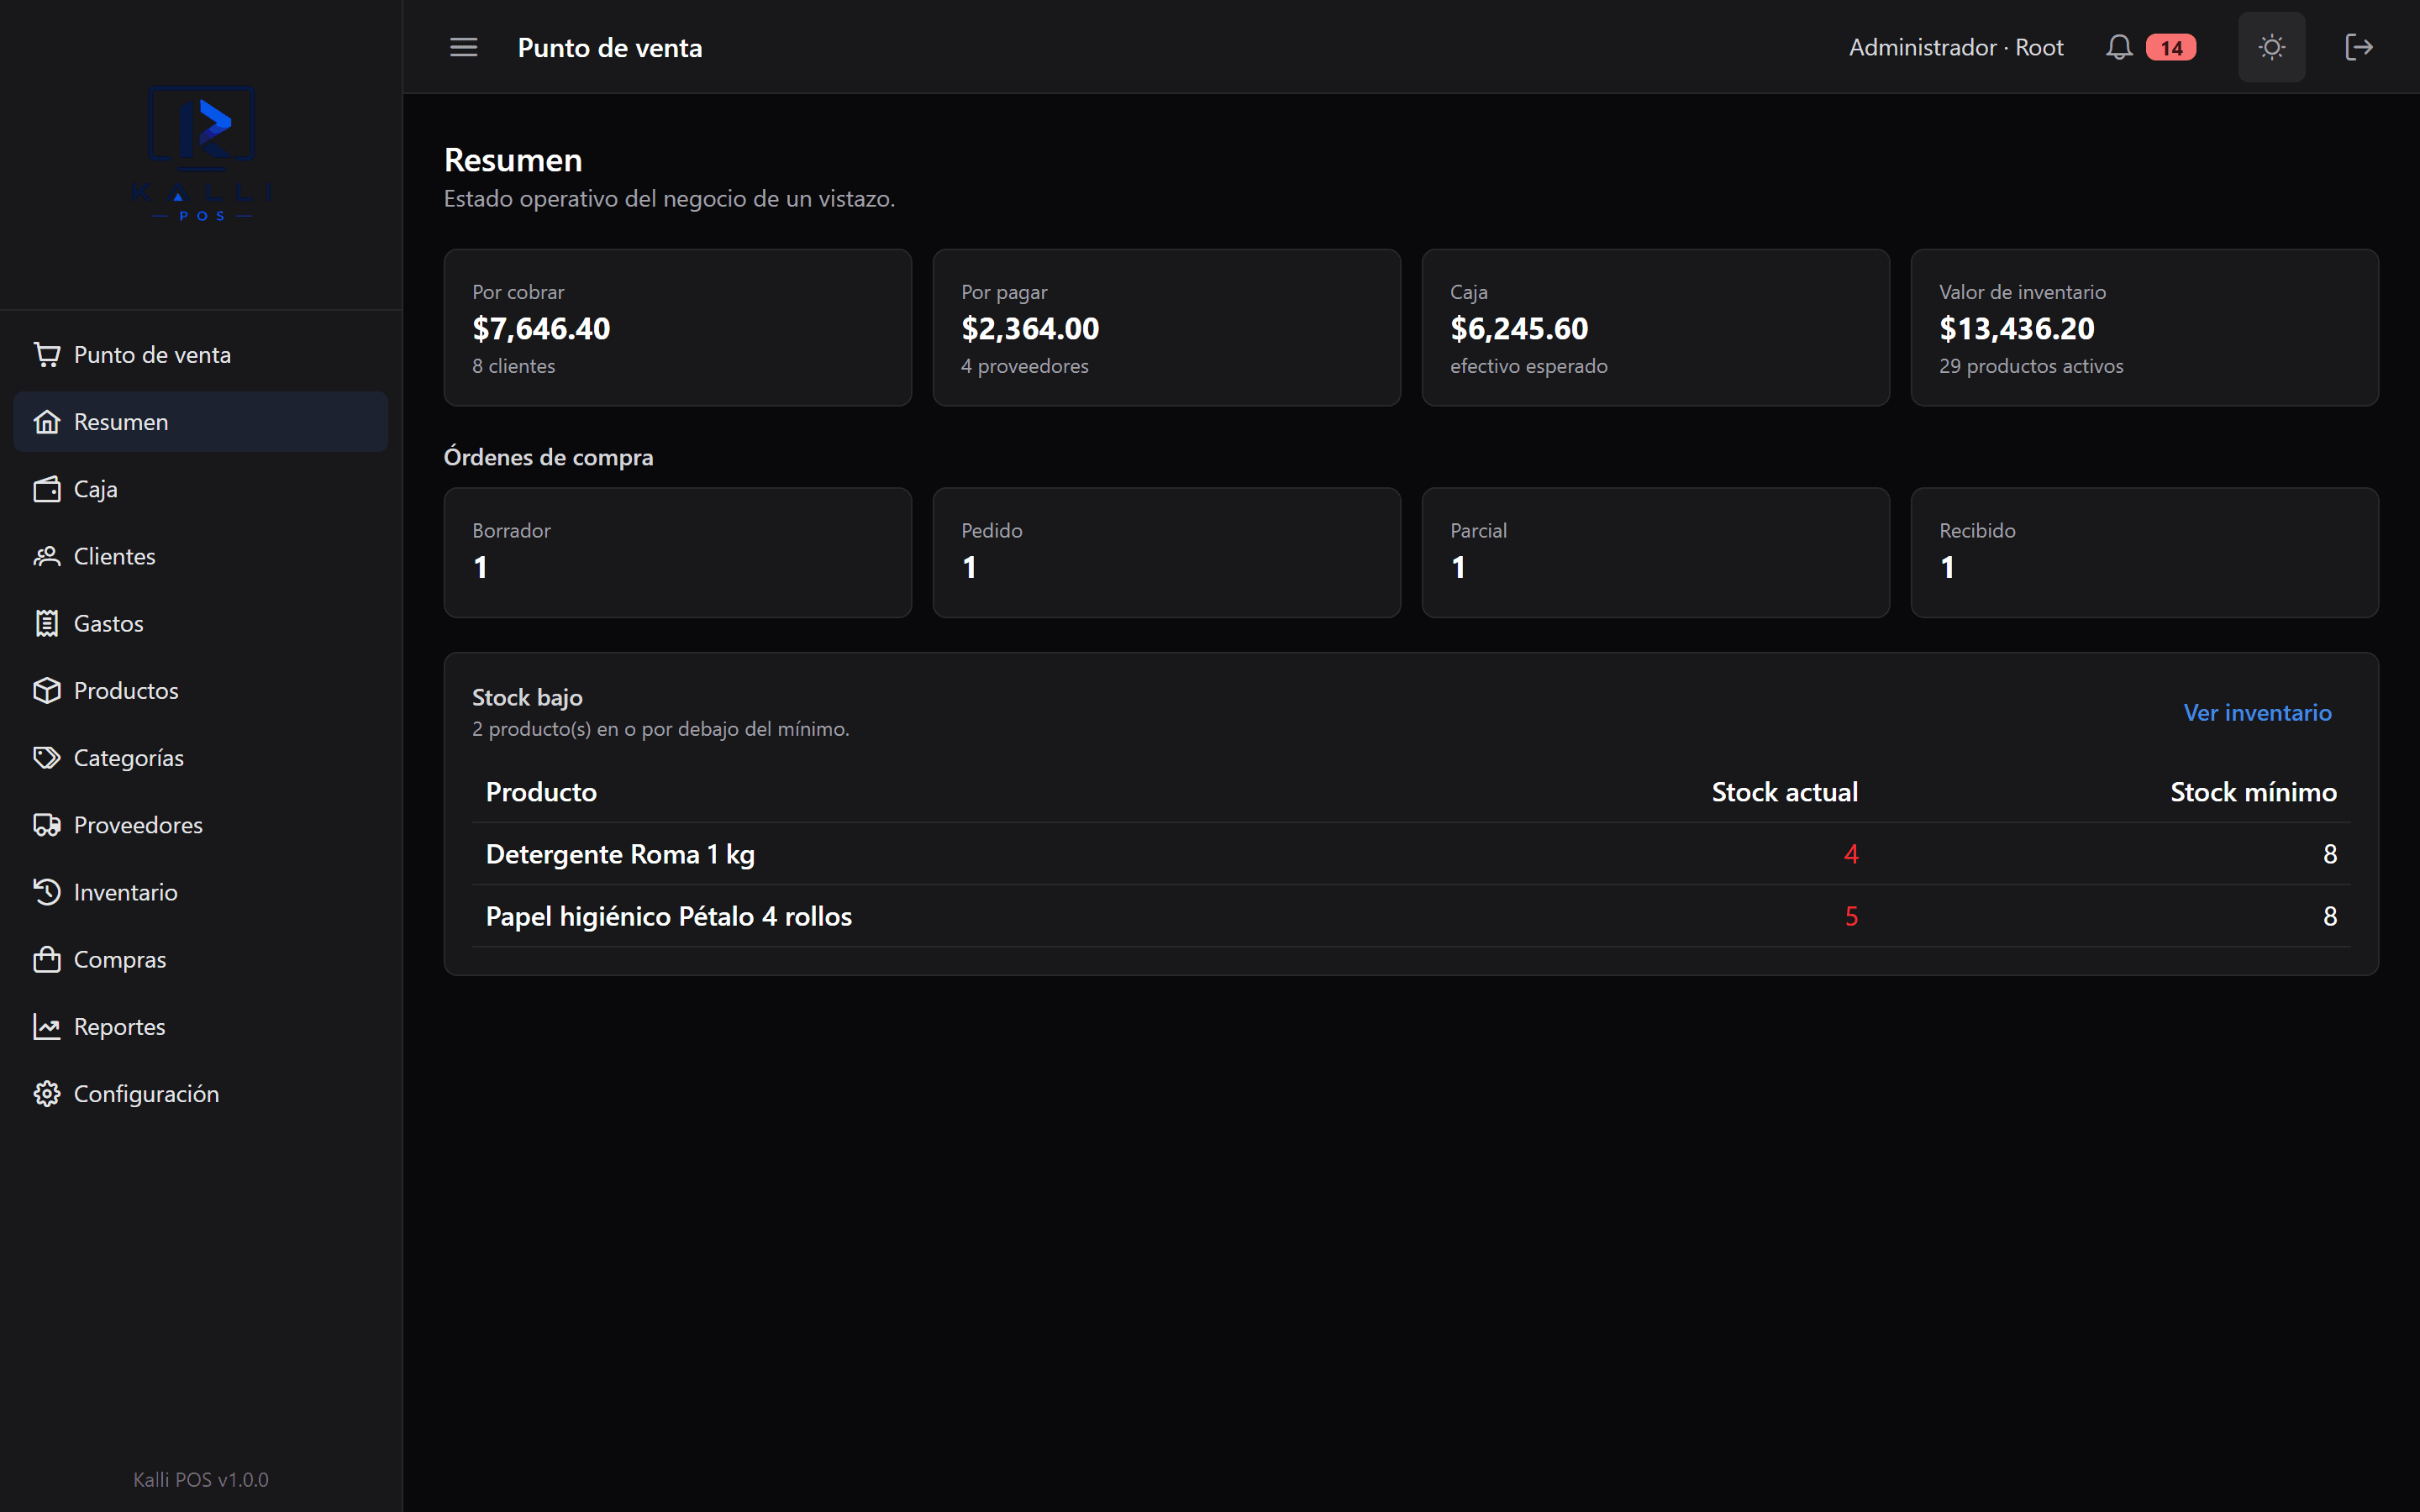2420x1512 pixels.
Task: Click the Ver inventario link
Action: coord(2257,712)
